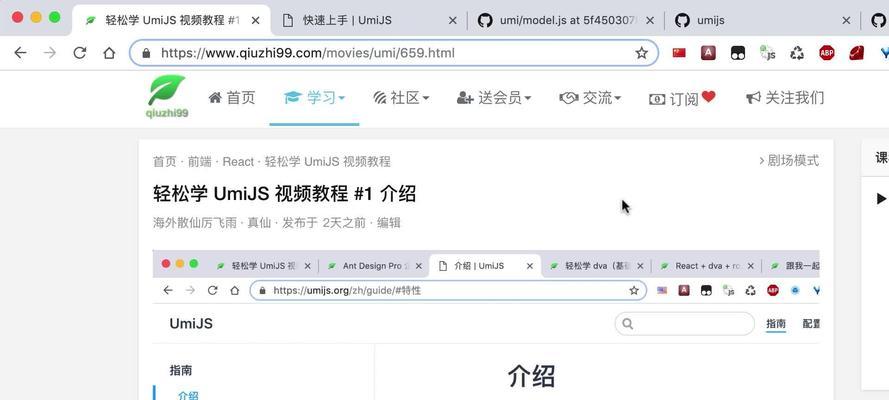
Task: Click the address bar URL field
Action: coord(393,53)
